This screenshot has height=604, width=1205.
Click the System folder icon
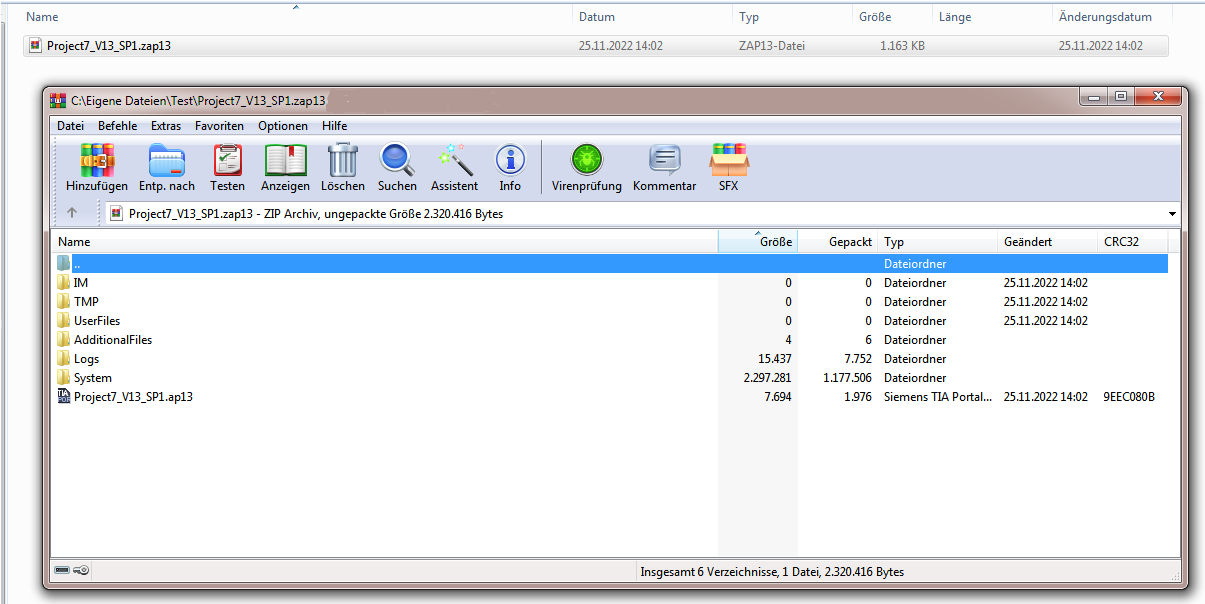click(64, 378)
